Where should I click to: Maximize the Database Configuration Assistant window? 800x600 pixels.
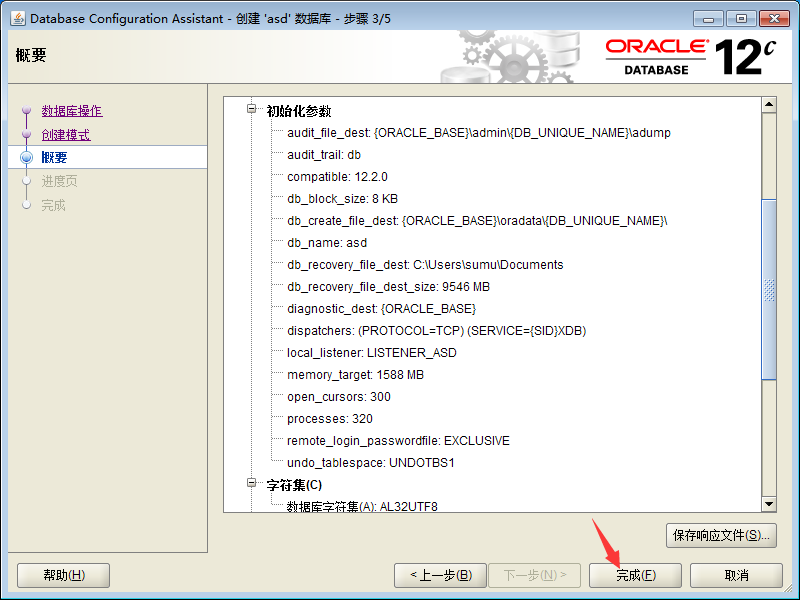[741, 18]
